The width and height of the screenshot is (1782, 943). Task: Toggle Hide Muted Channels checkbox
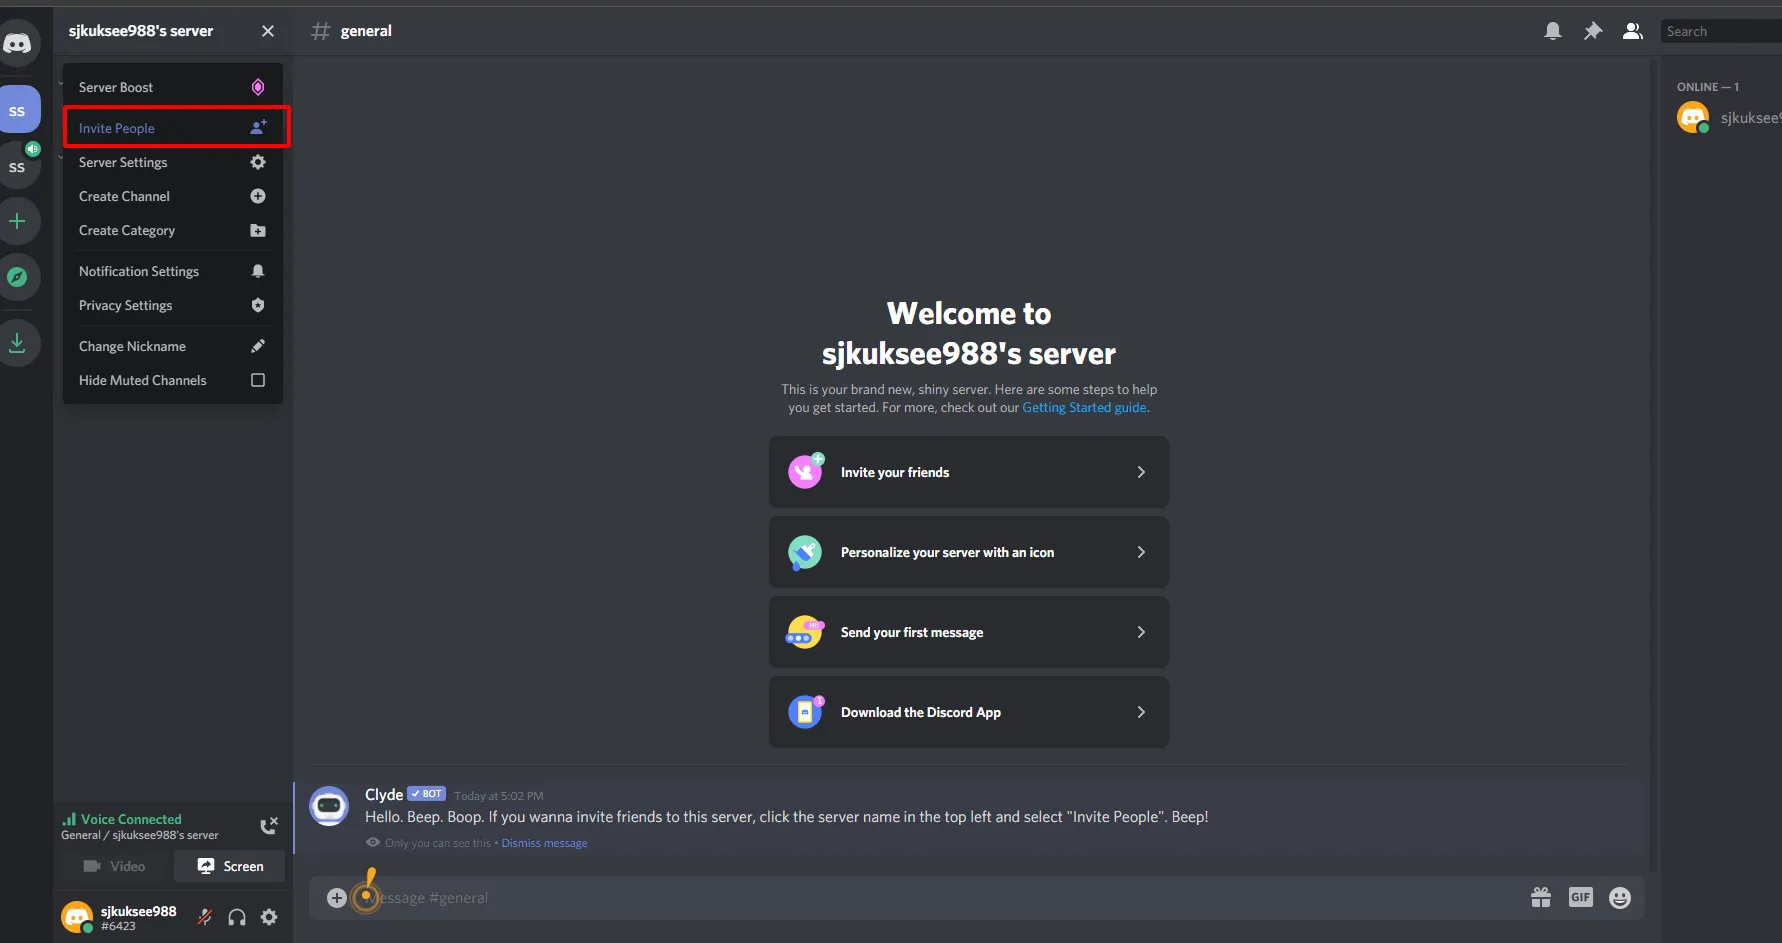click(x=258, y=380)
